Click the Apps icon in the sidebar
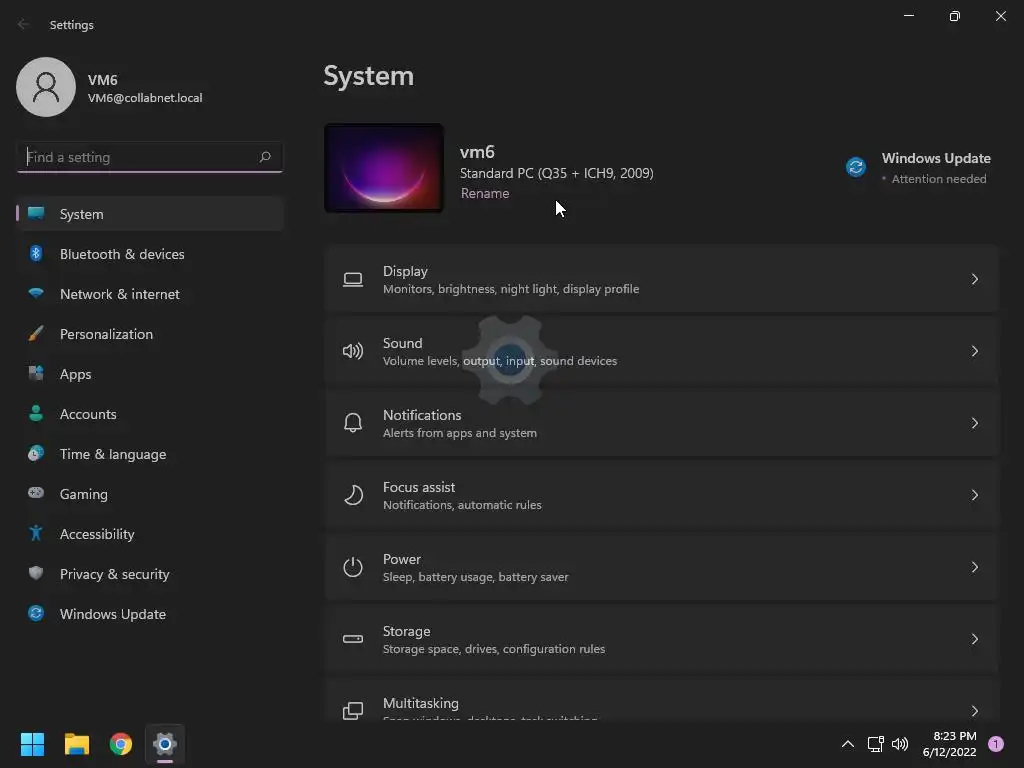 [36, 374]
